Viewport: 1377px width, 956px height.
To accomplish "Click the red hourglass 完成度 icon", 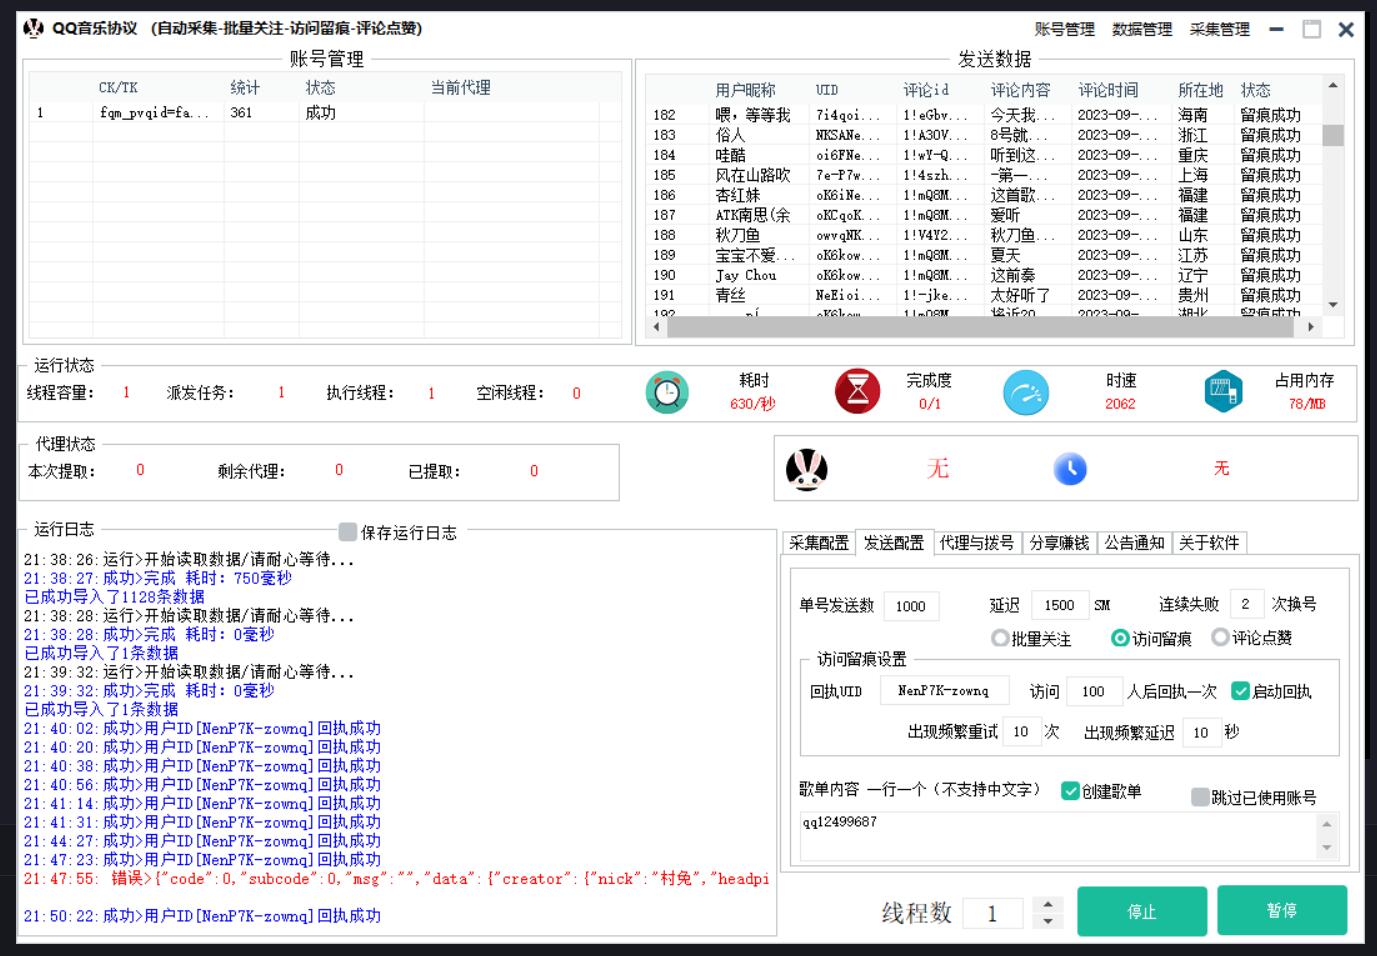I will tap(857, 392).
